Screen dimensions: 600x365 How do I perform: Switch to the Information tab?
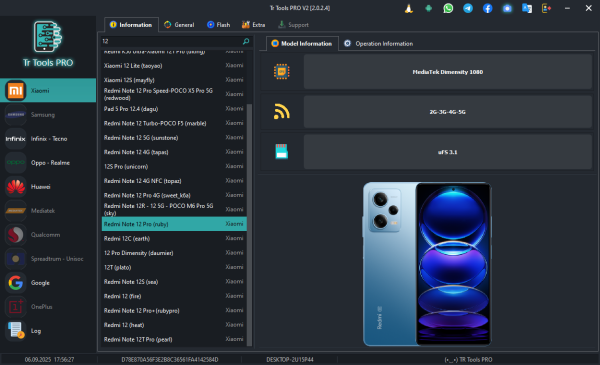(131, 24)
